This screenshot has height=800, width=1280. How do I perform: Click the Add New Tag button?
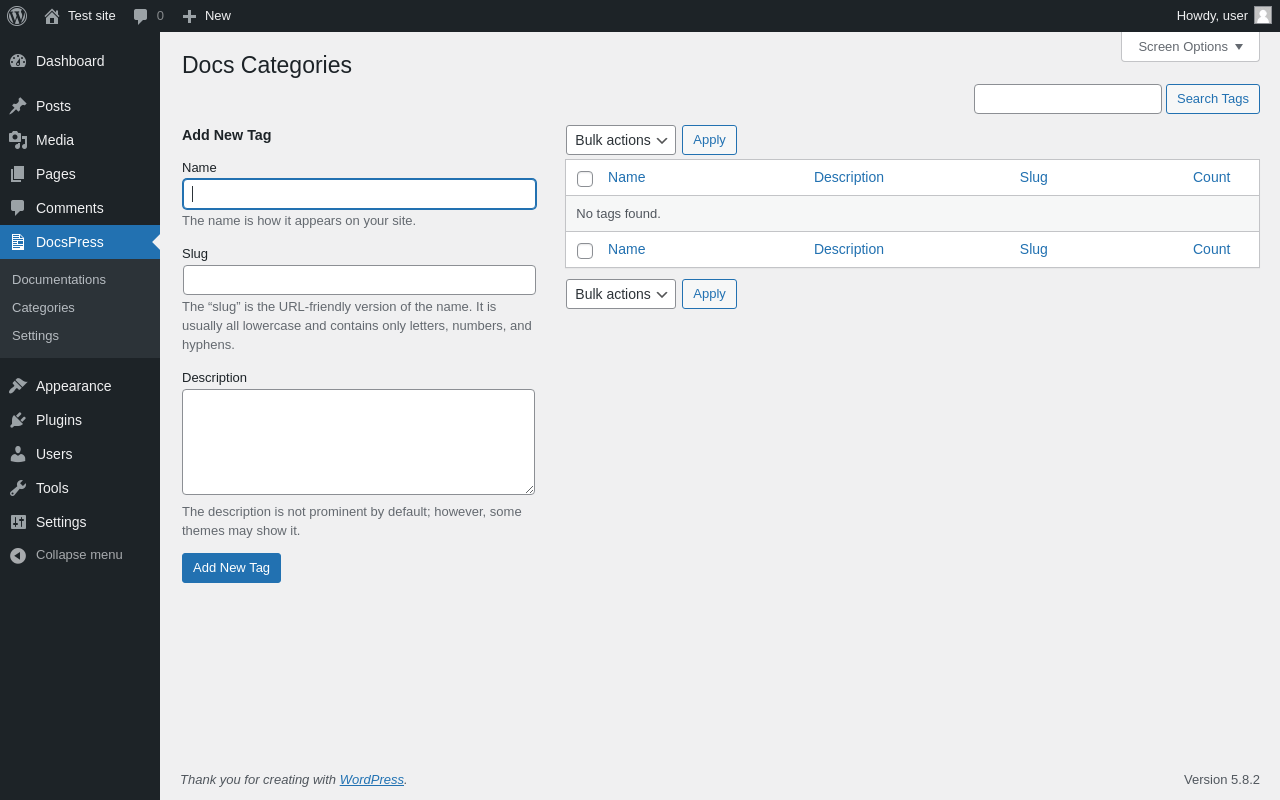pyautogui.click(x=231, y=568)
